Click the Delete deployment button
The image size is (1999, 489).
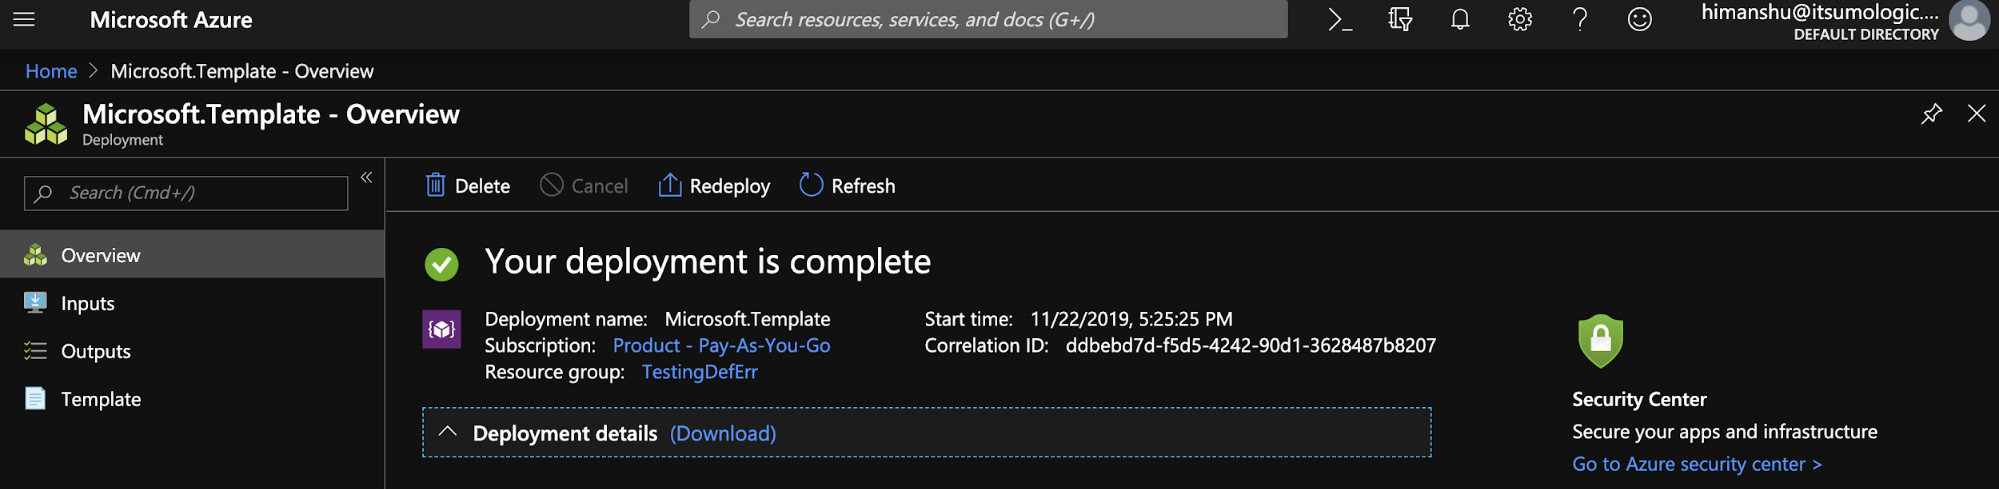(x=468, y=186)
